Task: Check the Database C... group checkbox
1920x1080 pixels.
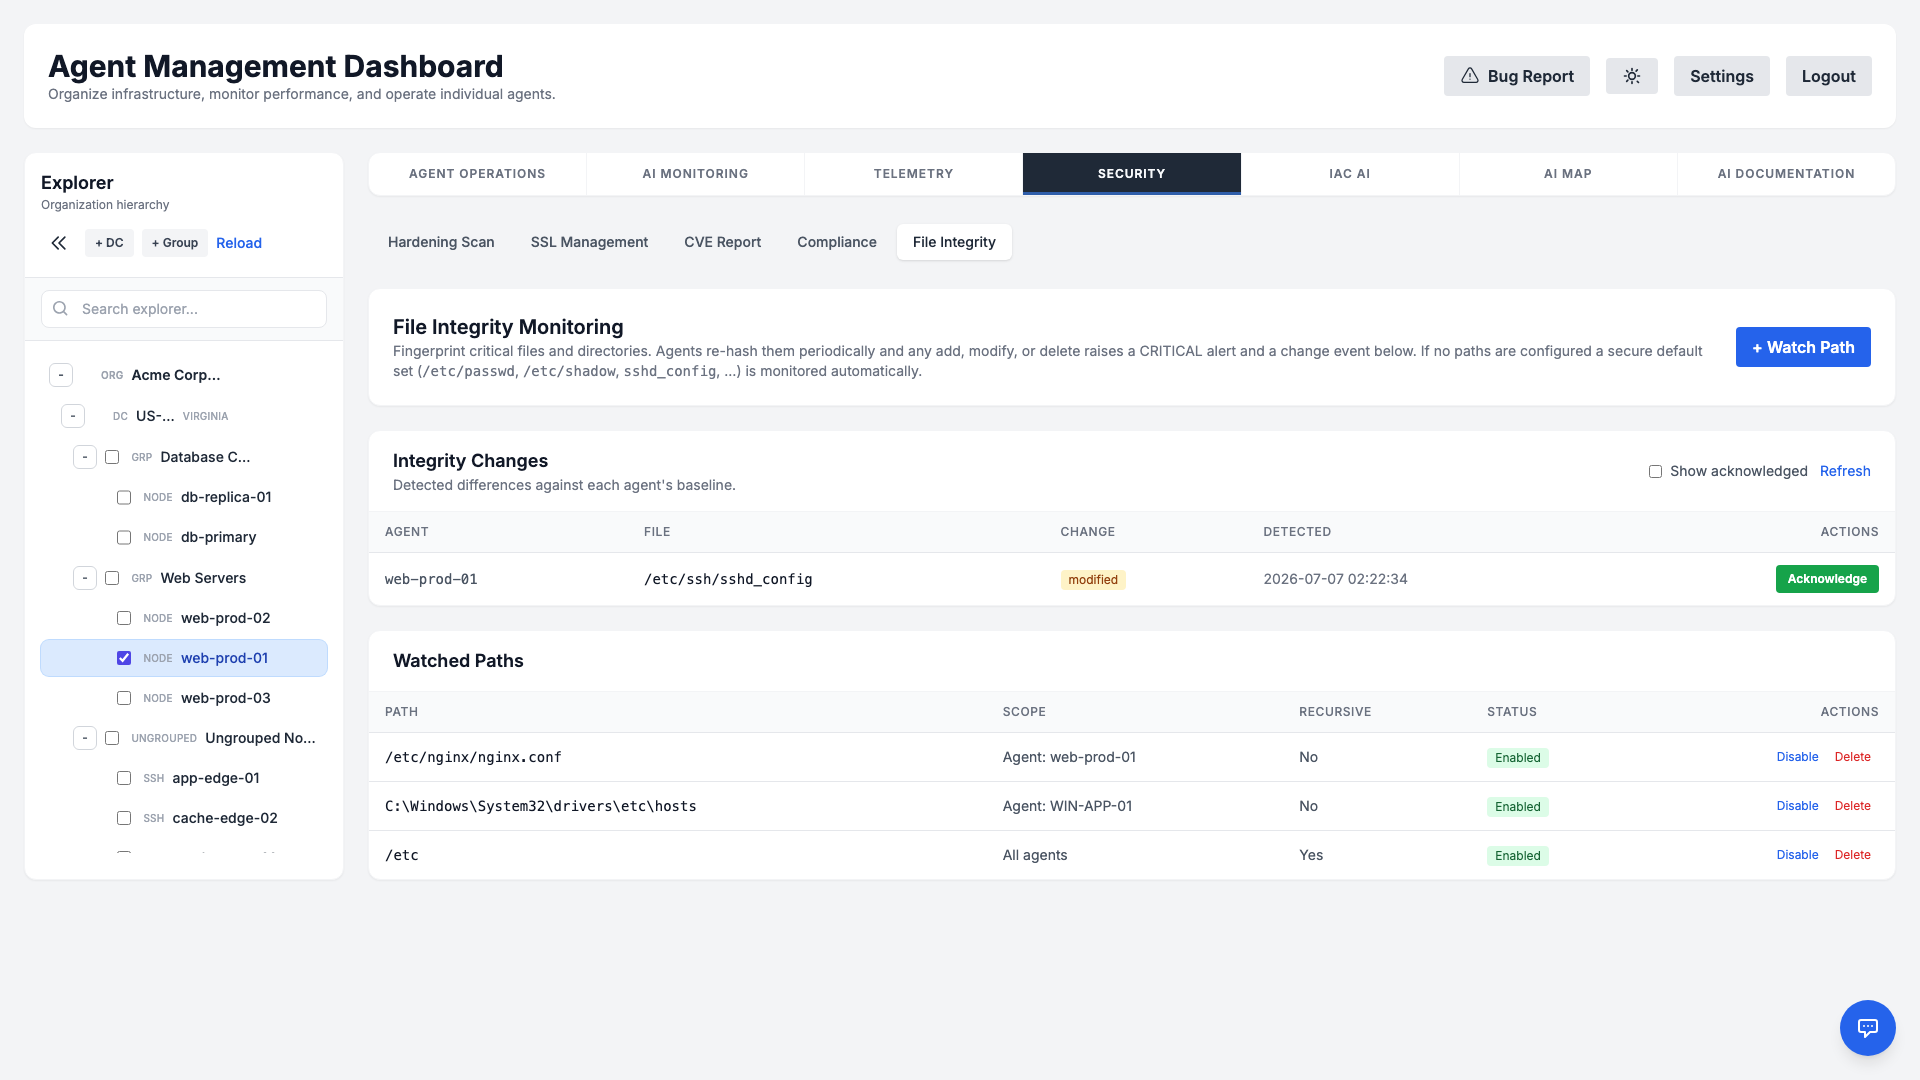Action: 112,457
